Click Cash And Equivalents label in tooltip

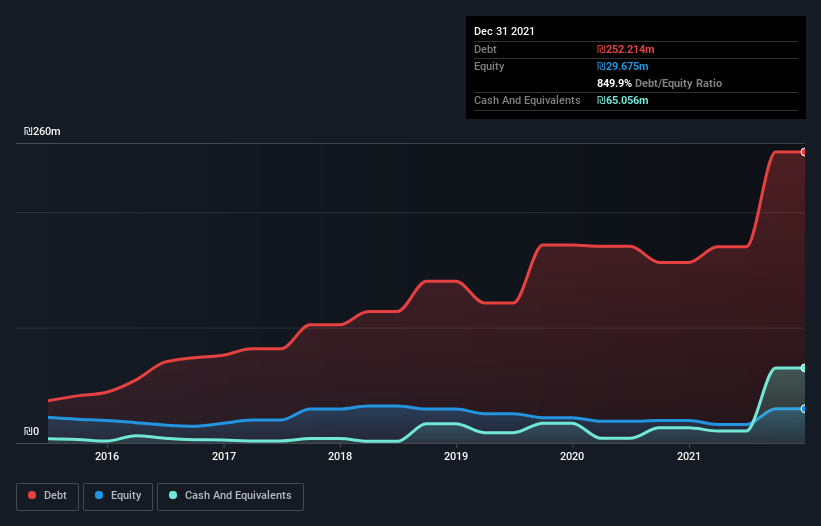(x=527, y=100)
